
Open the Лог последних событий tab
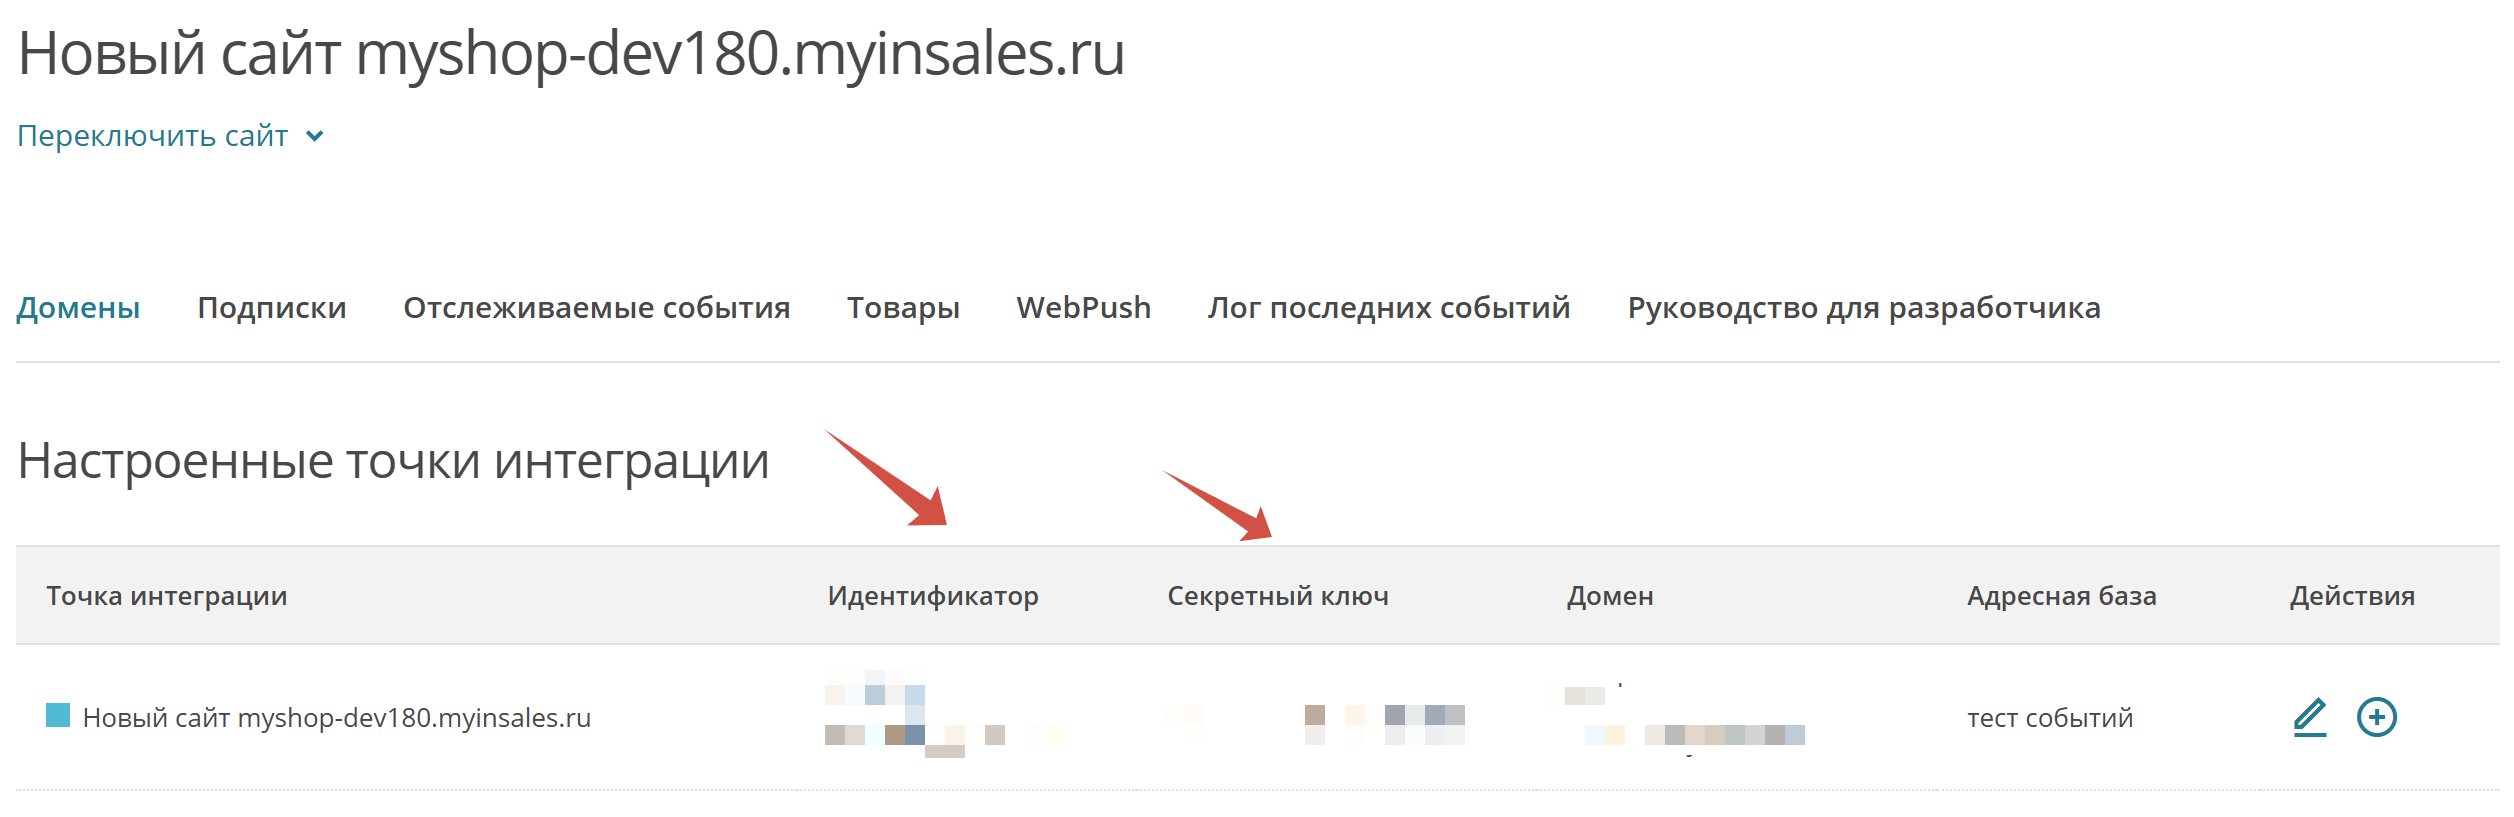tap(1389, 307)
